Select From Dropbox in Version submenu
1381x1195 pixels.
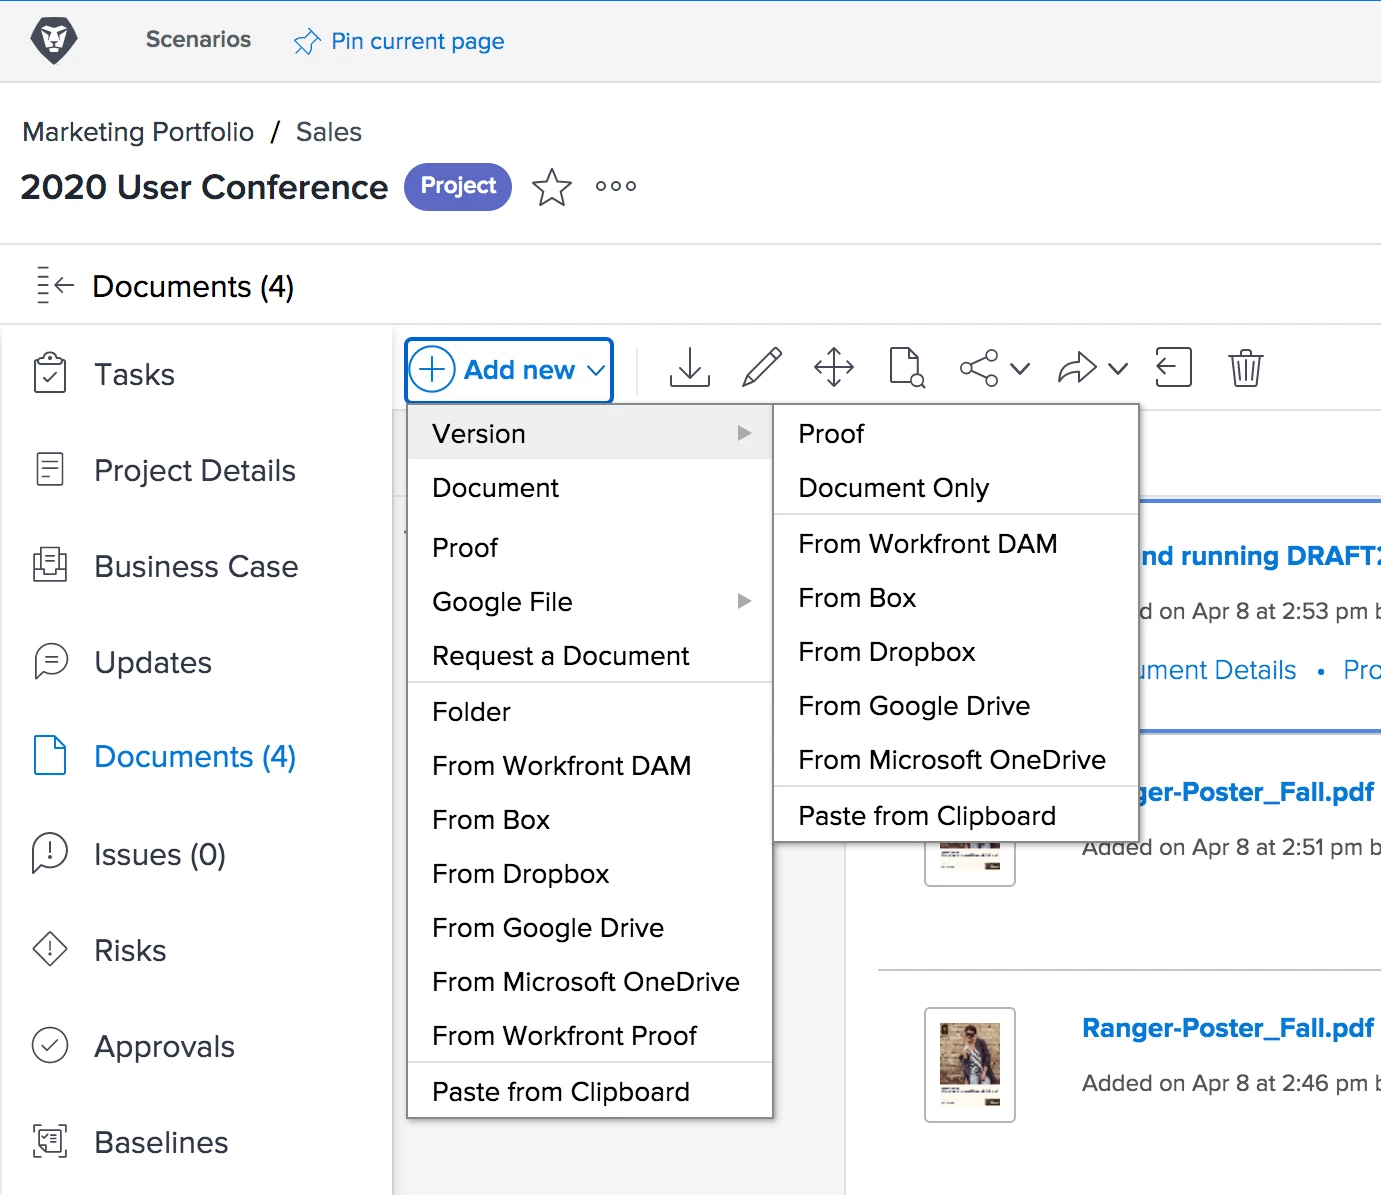coord(956,652)
